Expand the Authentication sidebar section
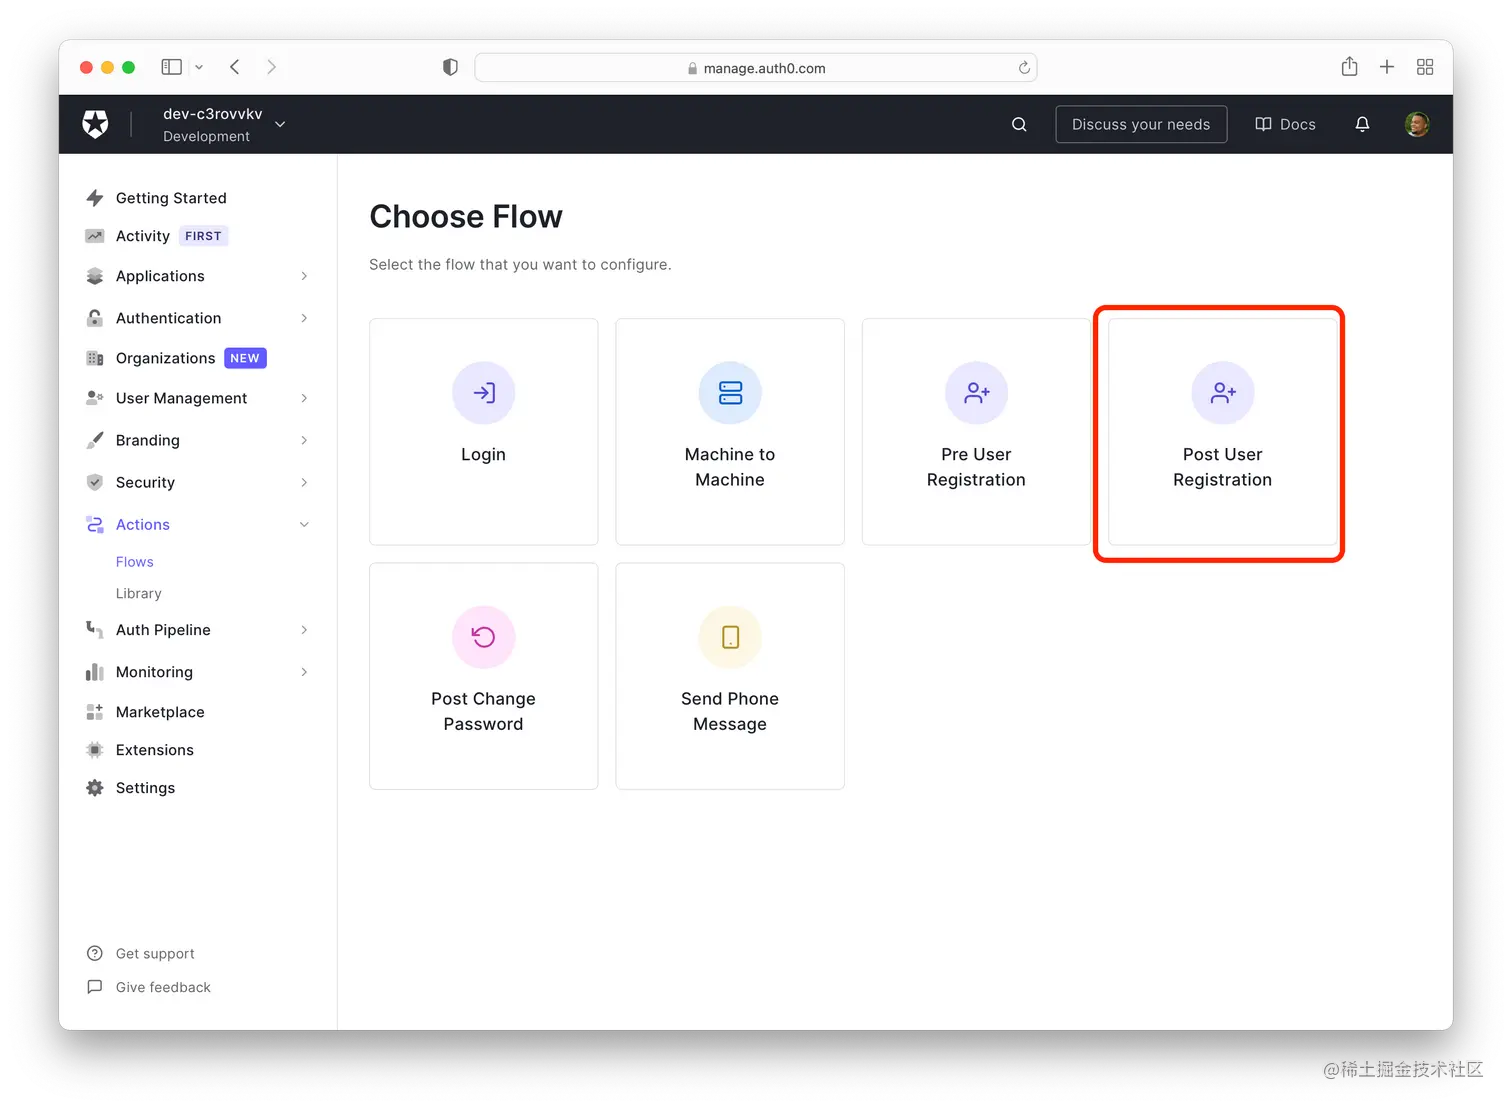This screenshot has width=1512, height=1108. coord(304,318)
